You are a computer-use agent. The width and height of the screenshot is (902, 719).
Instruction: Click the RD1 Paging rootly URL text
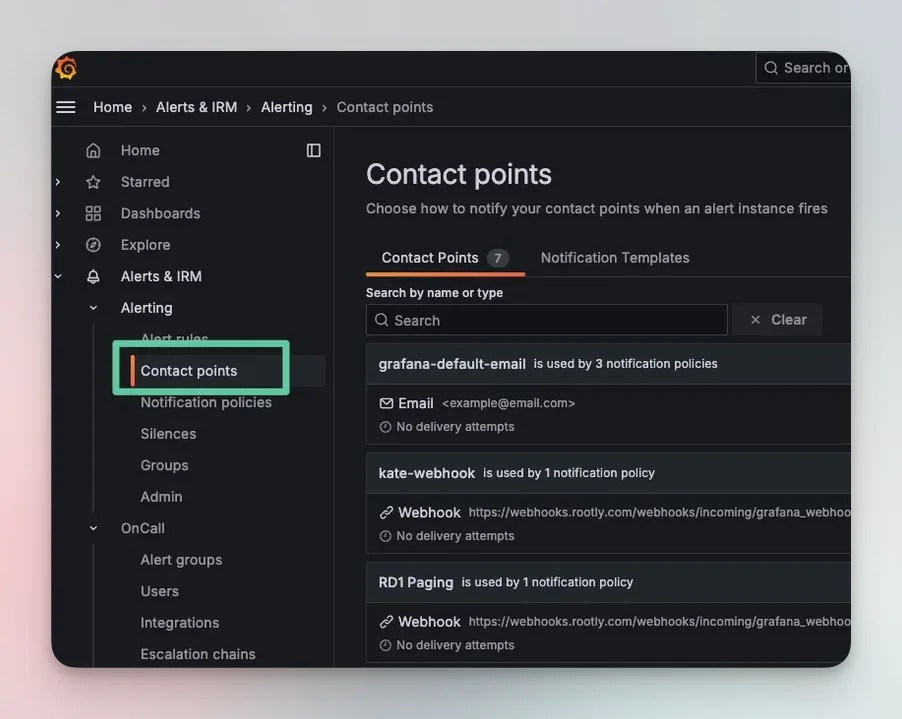pos(659,622)
